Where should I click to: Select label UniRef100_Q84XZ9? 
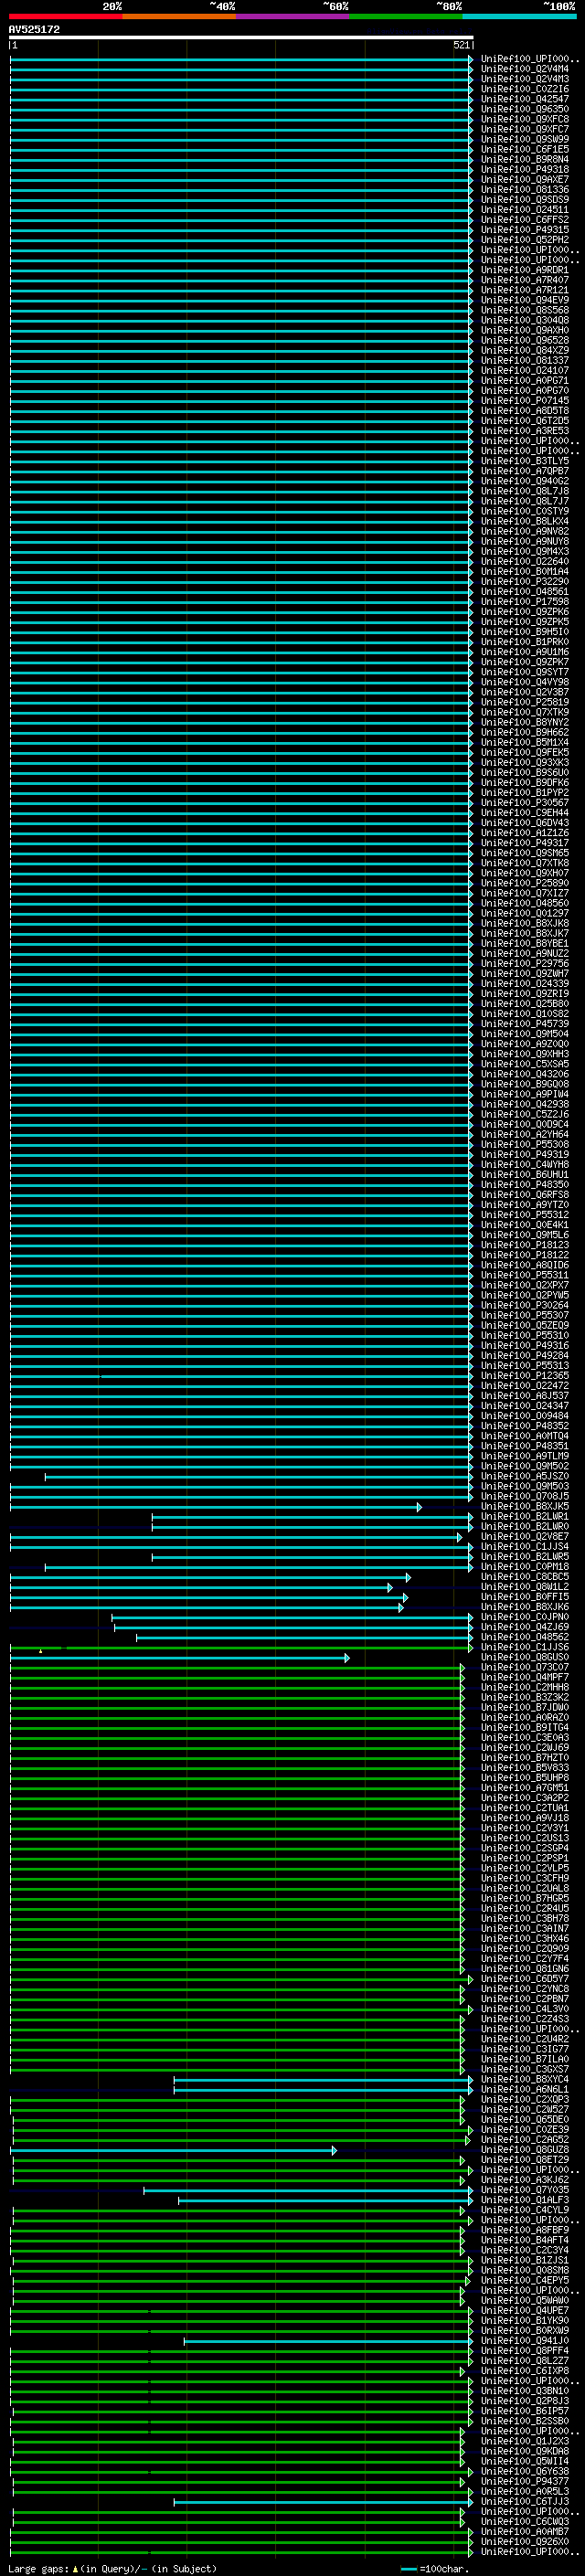(524, 350)
